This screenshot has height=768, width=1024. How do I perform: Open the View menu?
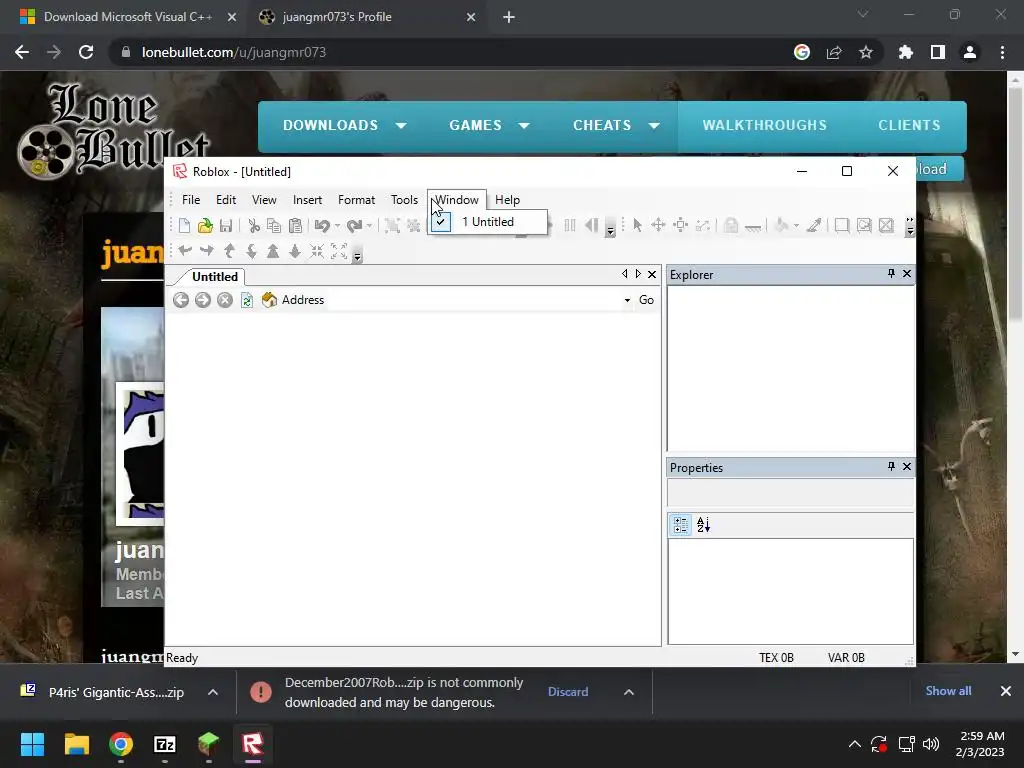coord(264,200)
